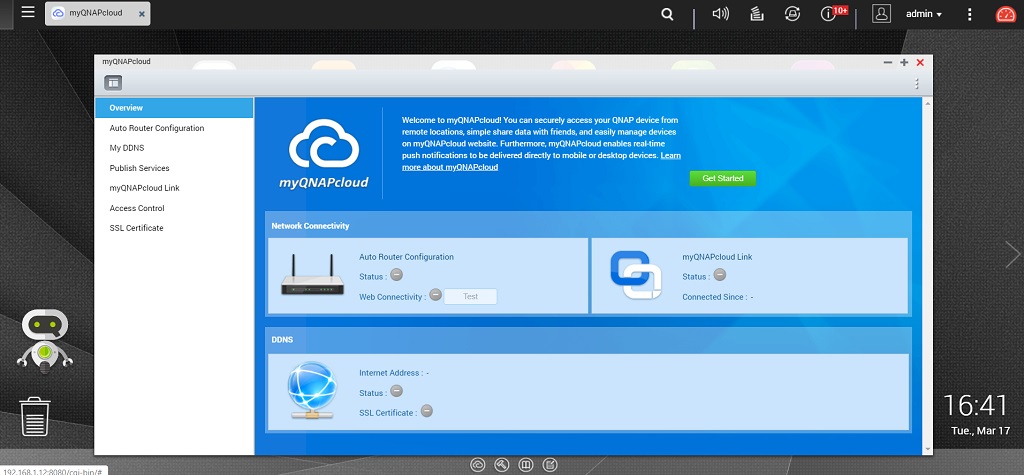Open the red dashboard gauge icon
The height and width of the screenshot is (475, 1024).
[1006, 14]
